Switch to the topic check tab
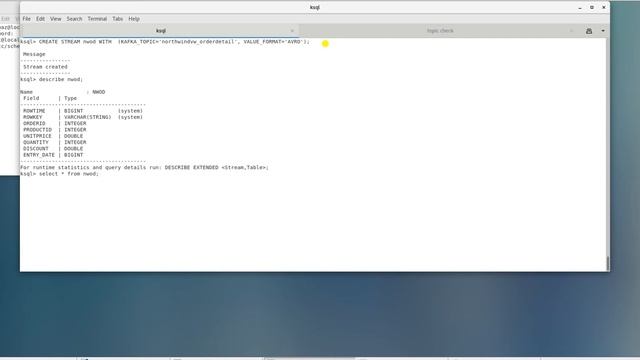Viewport: 640px width, 360px height. [x=440, y=31]
